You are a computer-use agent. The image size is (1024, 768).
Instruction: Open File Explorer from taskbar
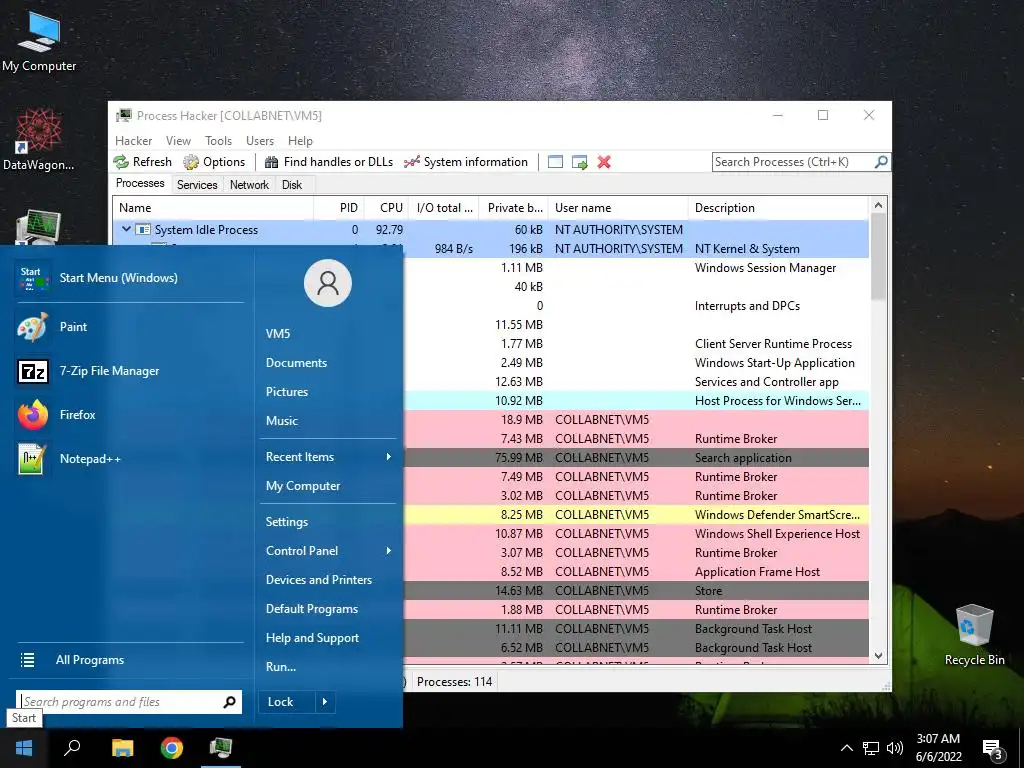click(x=122, y=748)
